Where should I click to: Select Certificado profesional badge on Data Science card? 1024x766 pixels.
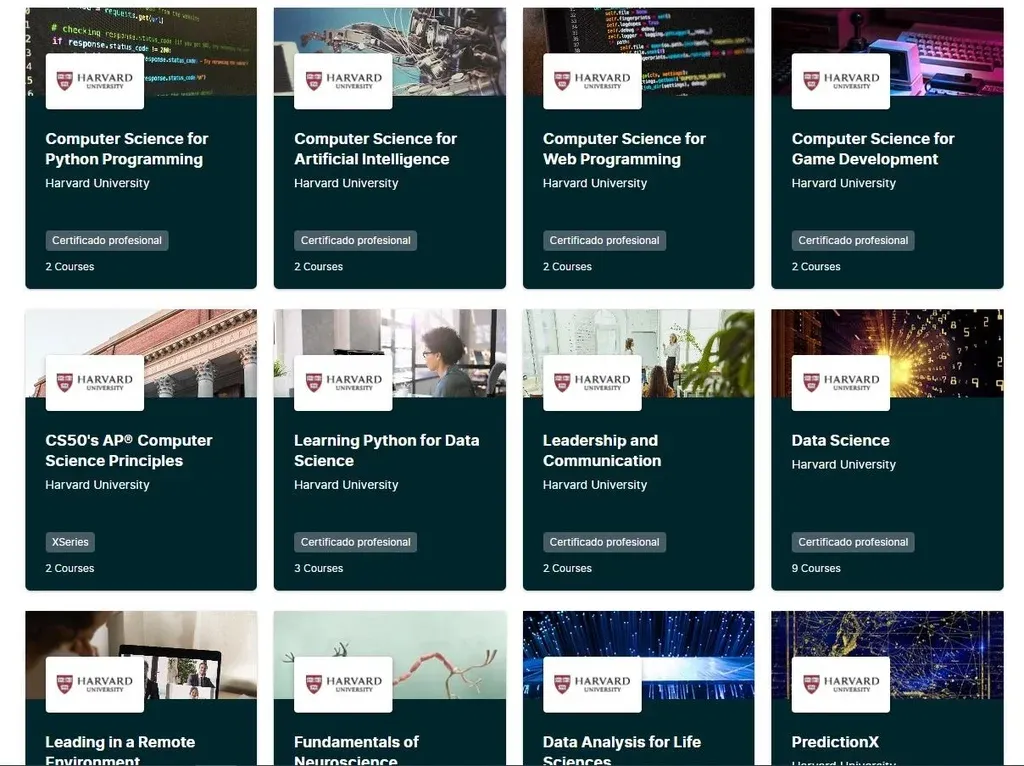click(853, 542)
